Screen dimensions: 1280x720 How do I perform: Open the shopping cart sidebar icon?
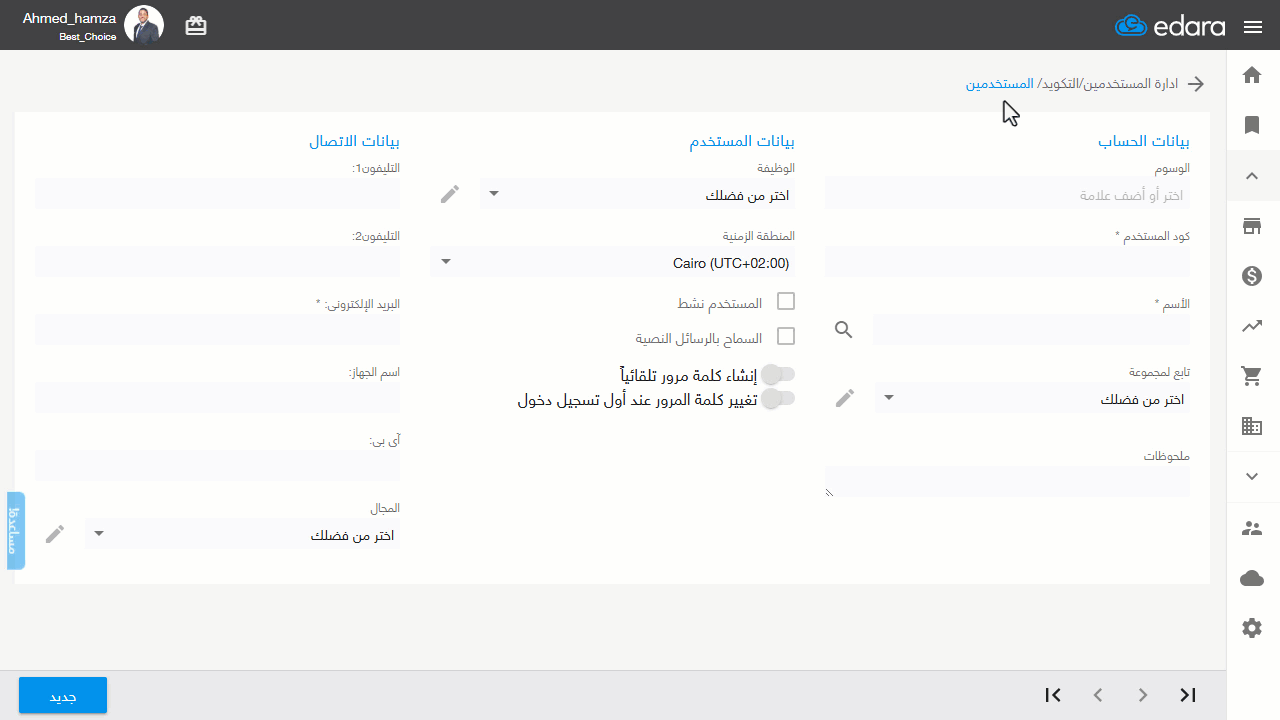pyautogui.click(x=1252, y=376)
